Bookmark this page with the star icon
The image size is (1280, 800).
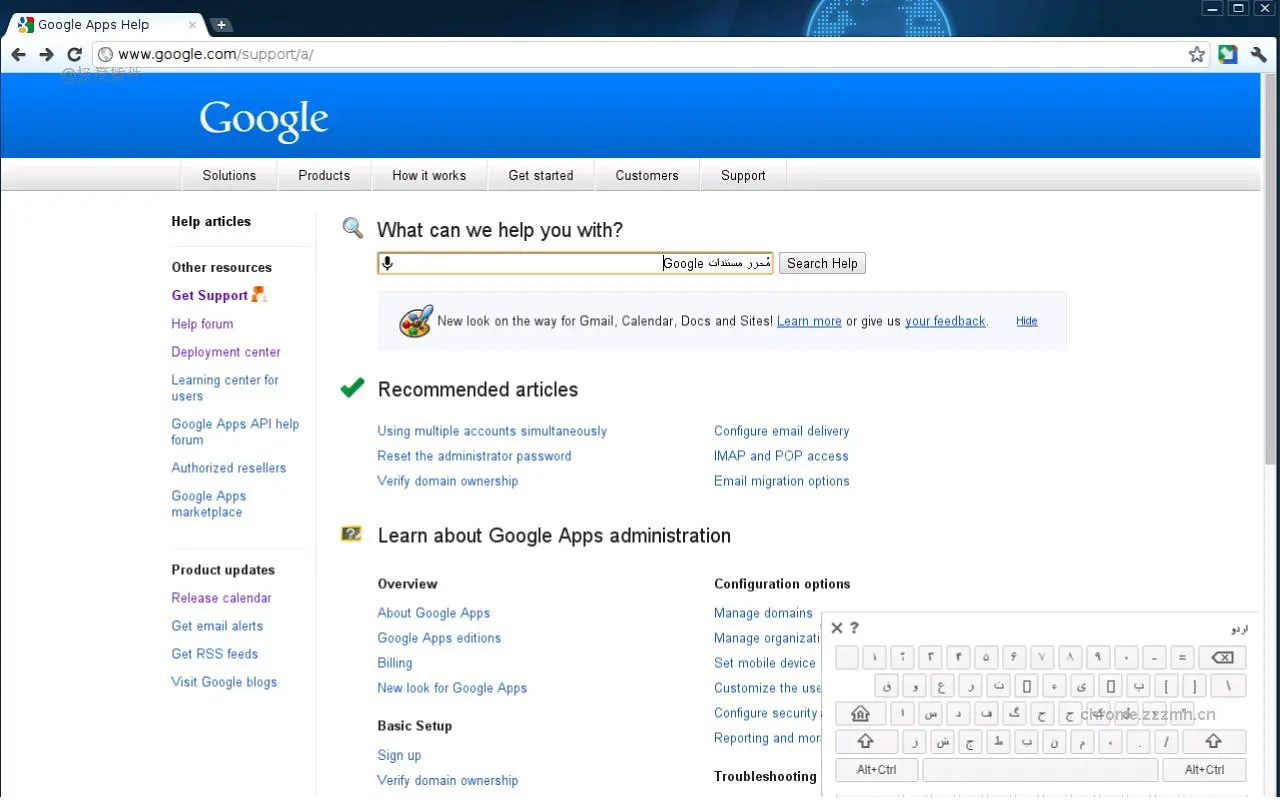(1197, 54)
